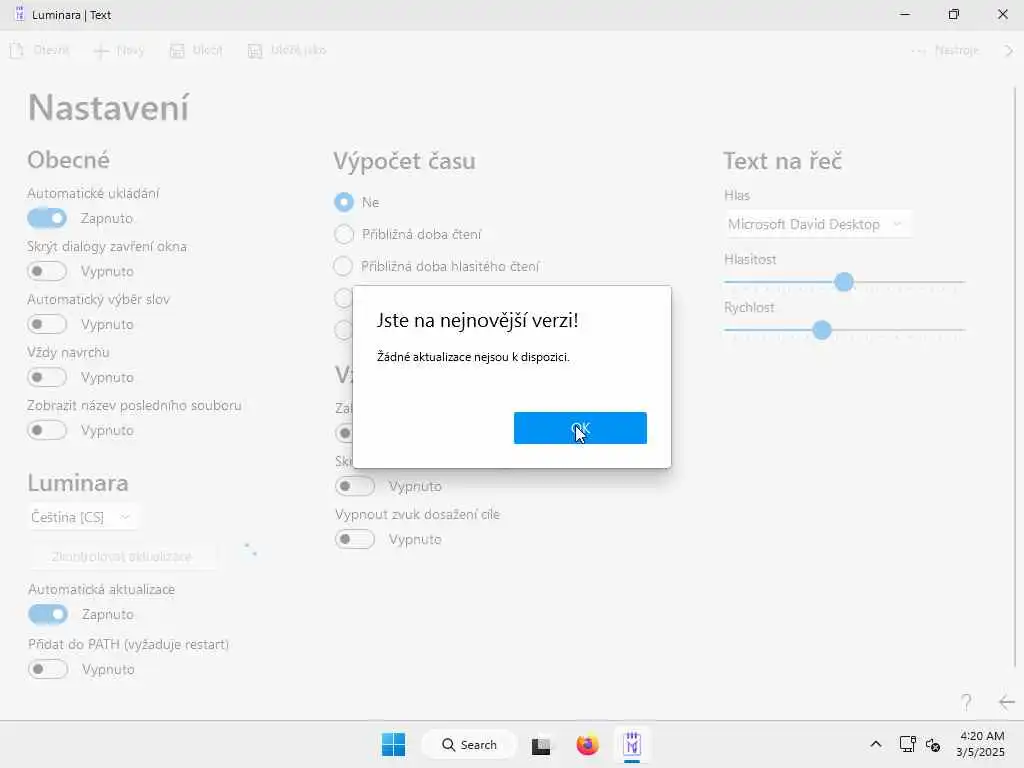This screenshot has width=1024, height=768.
Task: Click OK in the update dialog
Action: [580, 428]
